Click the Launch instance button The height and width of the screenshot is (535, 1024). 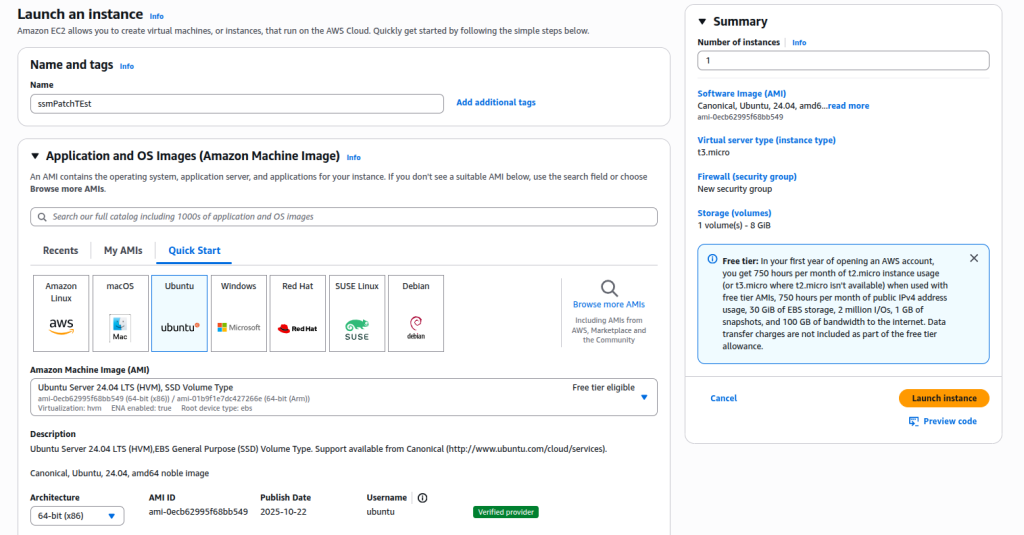[x=944, y=398]
